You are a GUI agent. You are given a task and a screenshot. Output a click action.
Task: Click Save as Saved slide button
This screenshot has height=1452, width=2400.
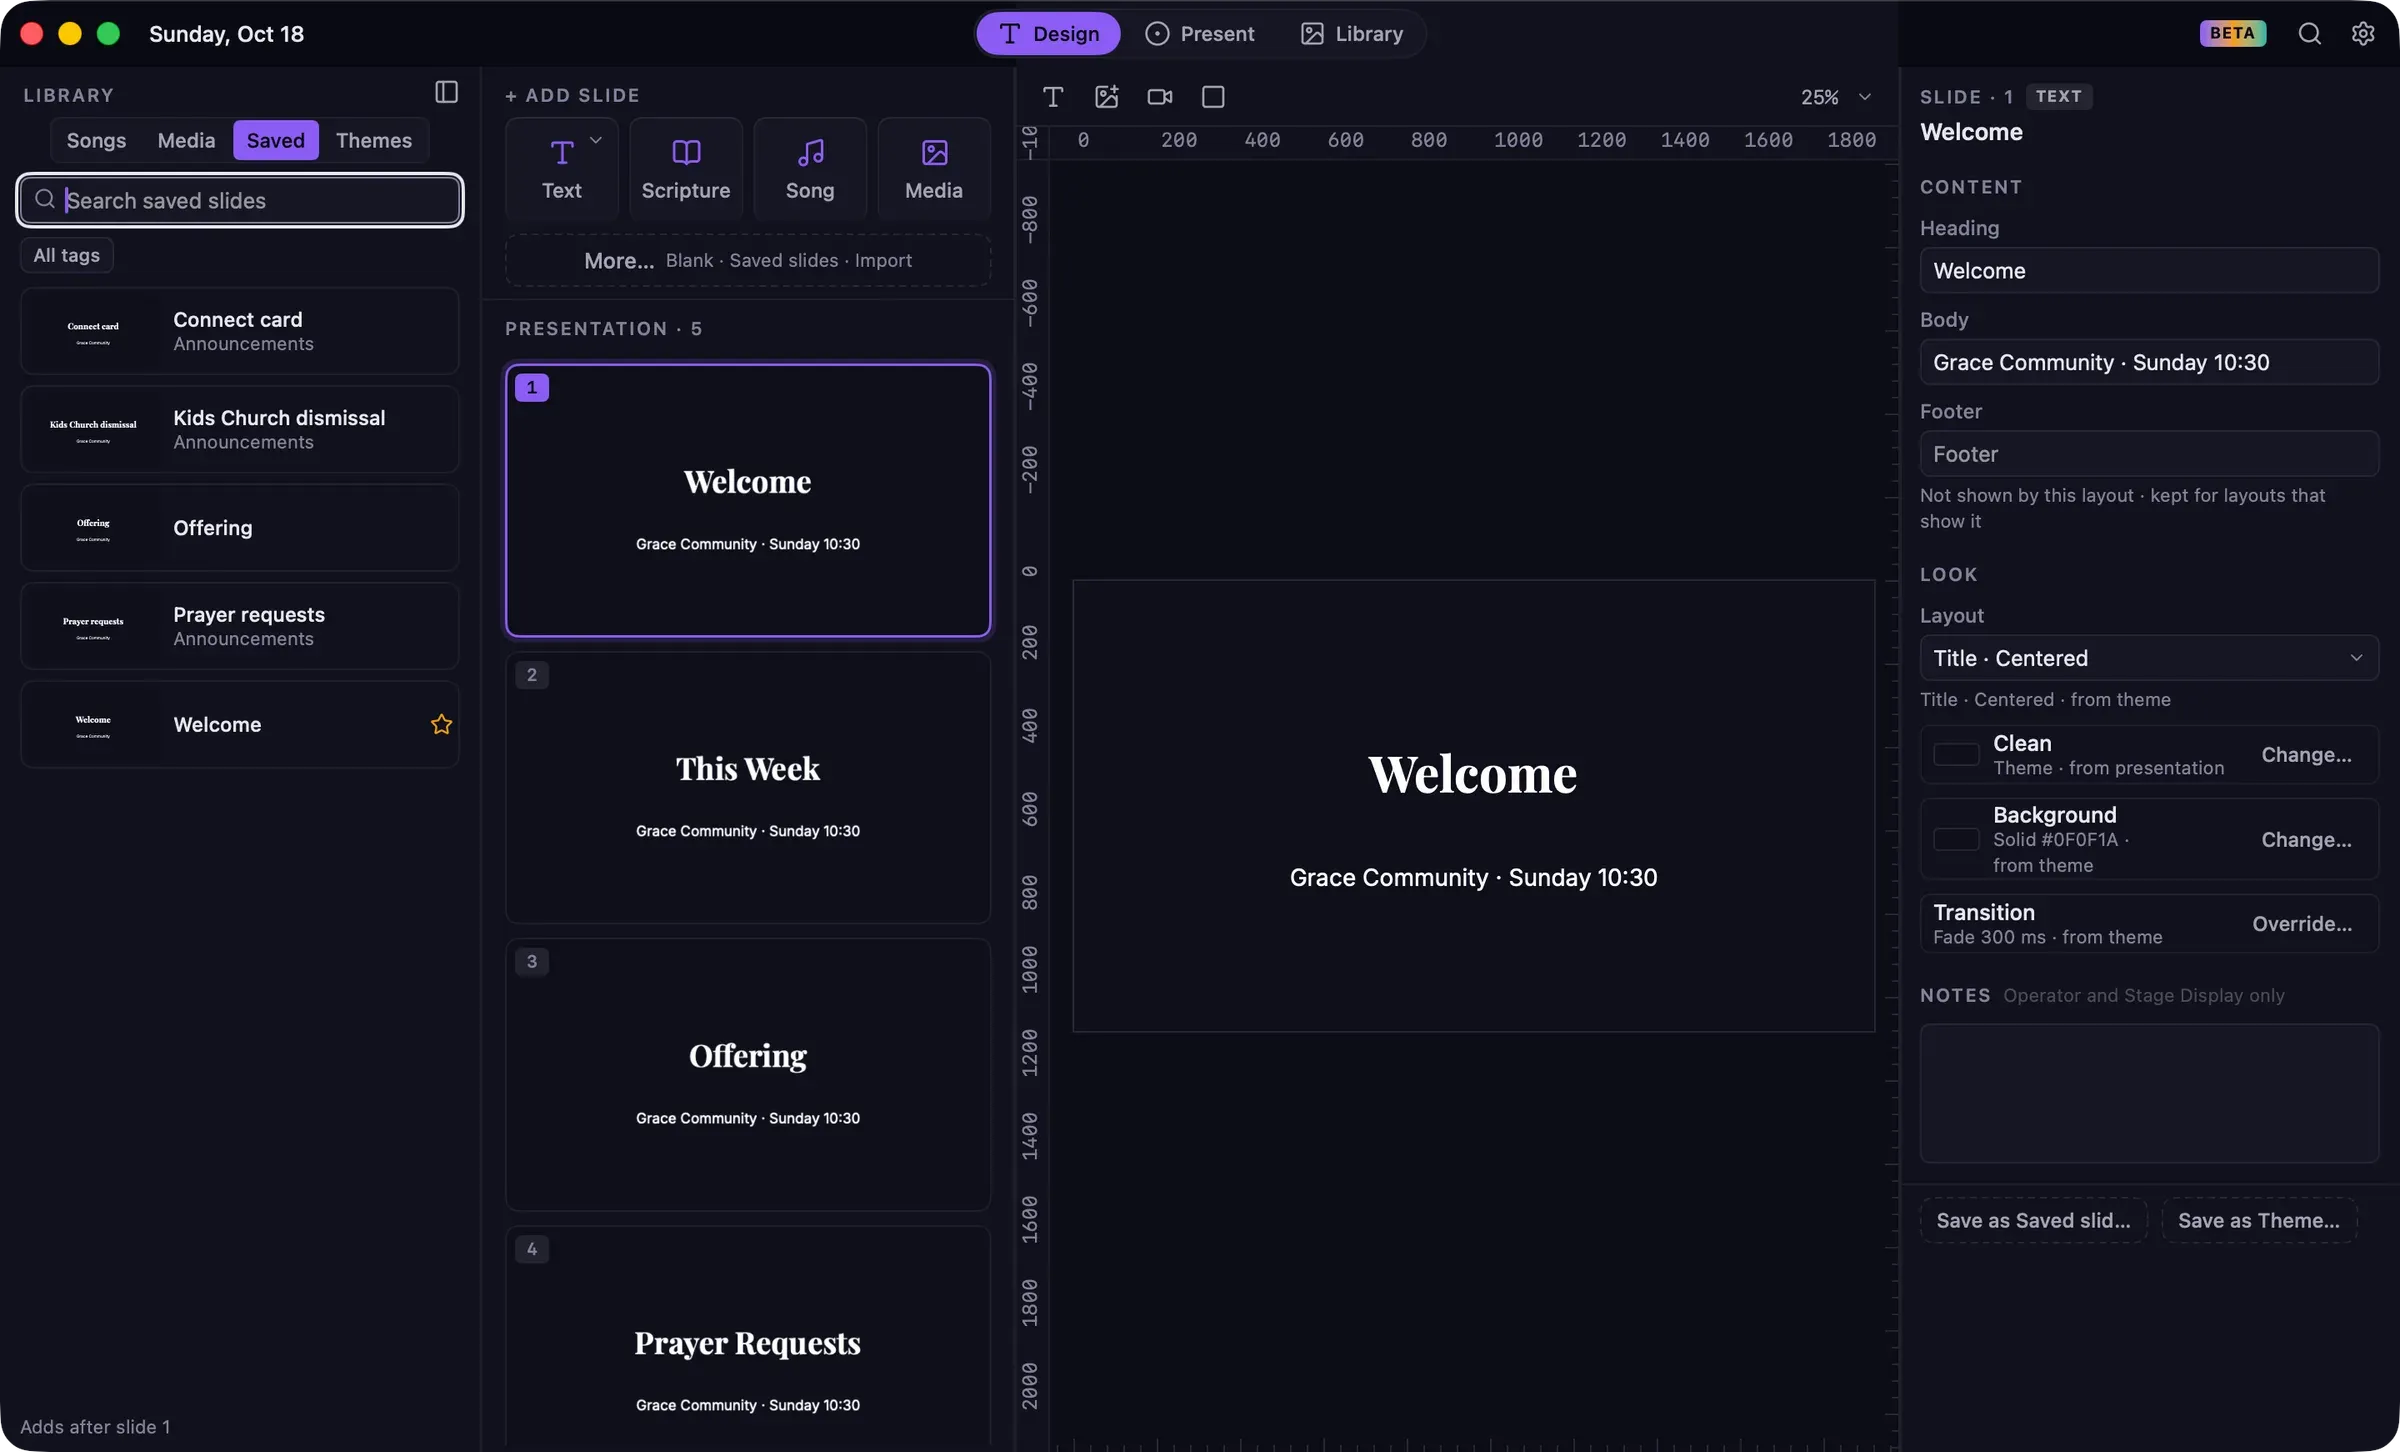click(x=2033, y=1221)
